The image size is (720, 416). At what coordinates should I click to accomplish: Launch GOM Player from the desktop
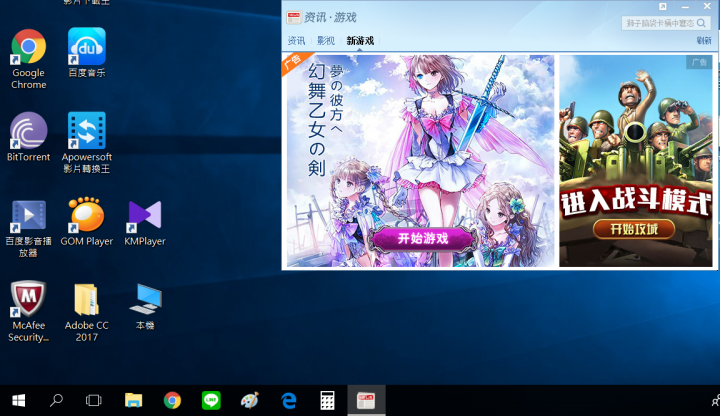click(87, 222)
